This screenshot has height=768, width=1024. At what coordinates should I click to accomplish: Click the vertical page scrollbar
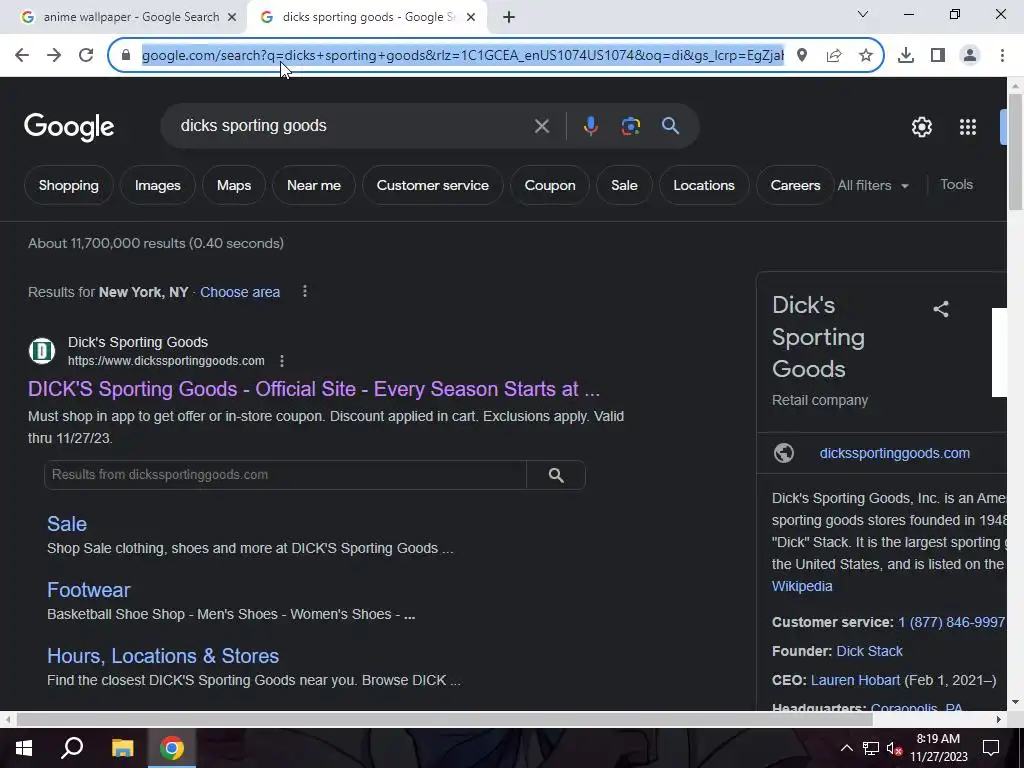[1016, 152]
